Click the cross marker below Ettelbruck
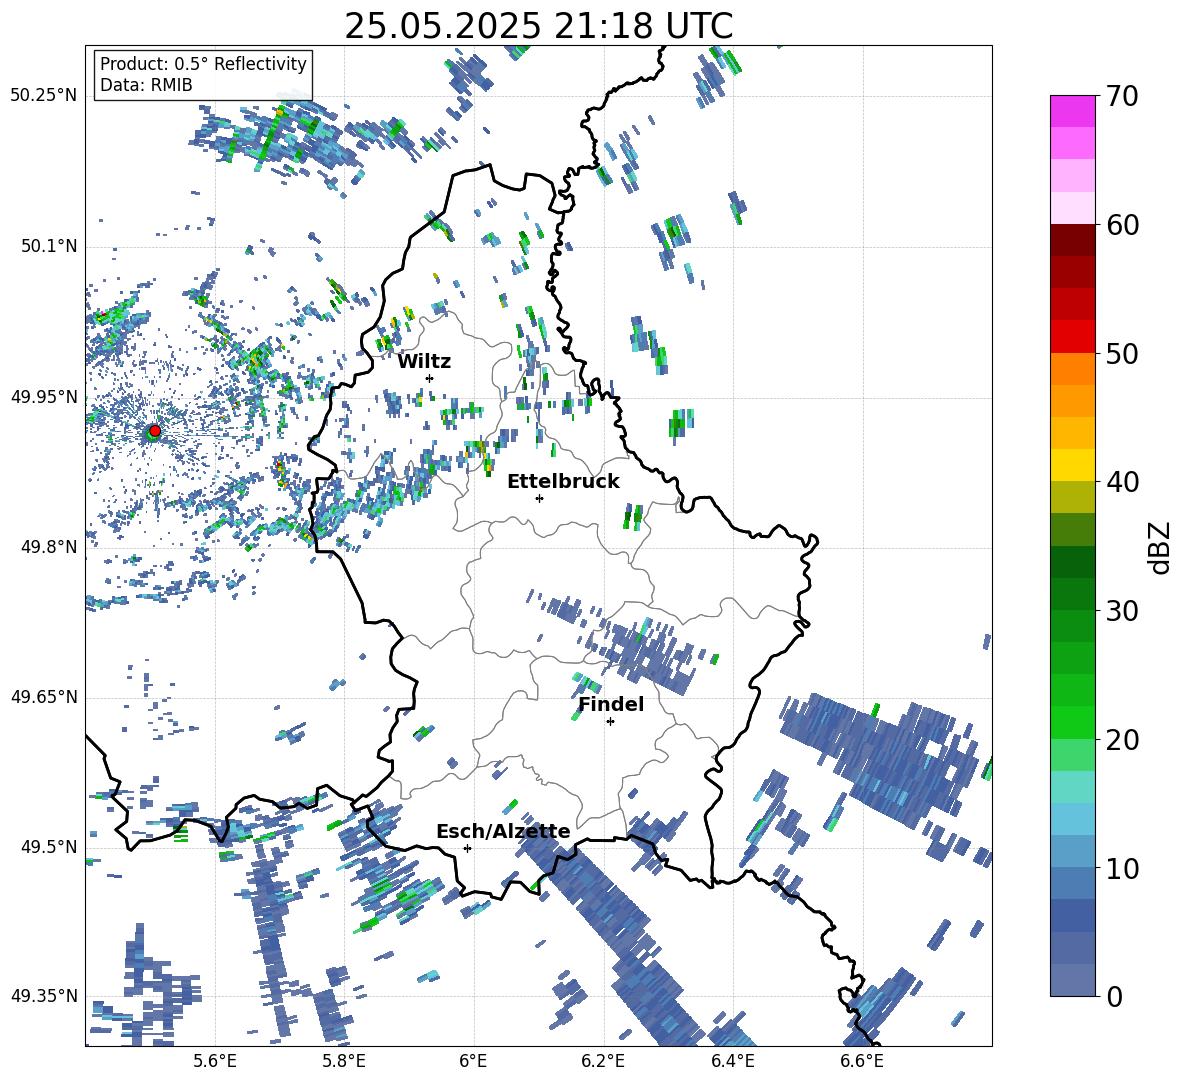 tap(539, 498)
